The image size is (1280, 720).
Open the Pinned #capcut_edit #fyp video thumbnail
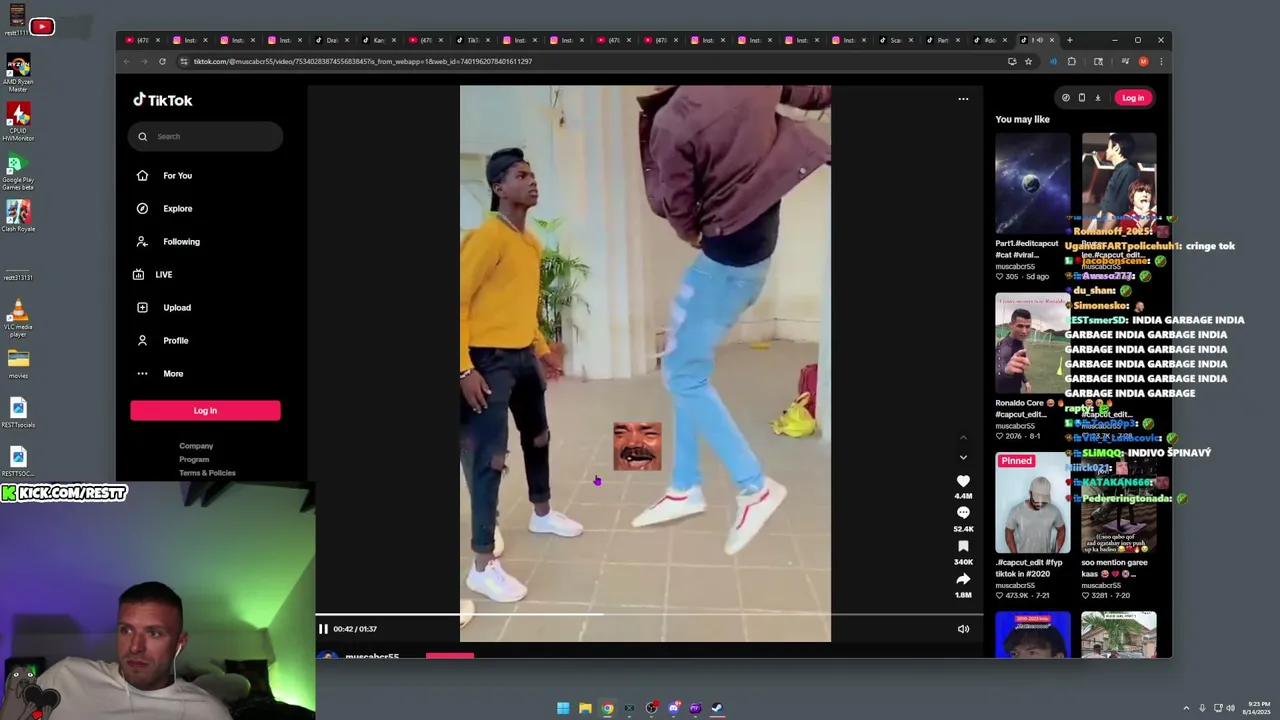(x=1032, y=503)
